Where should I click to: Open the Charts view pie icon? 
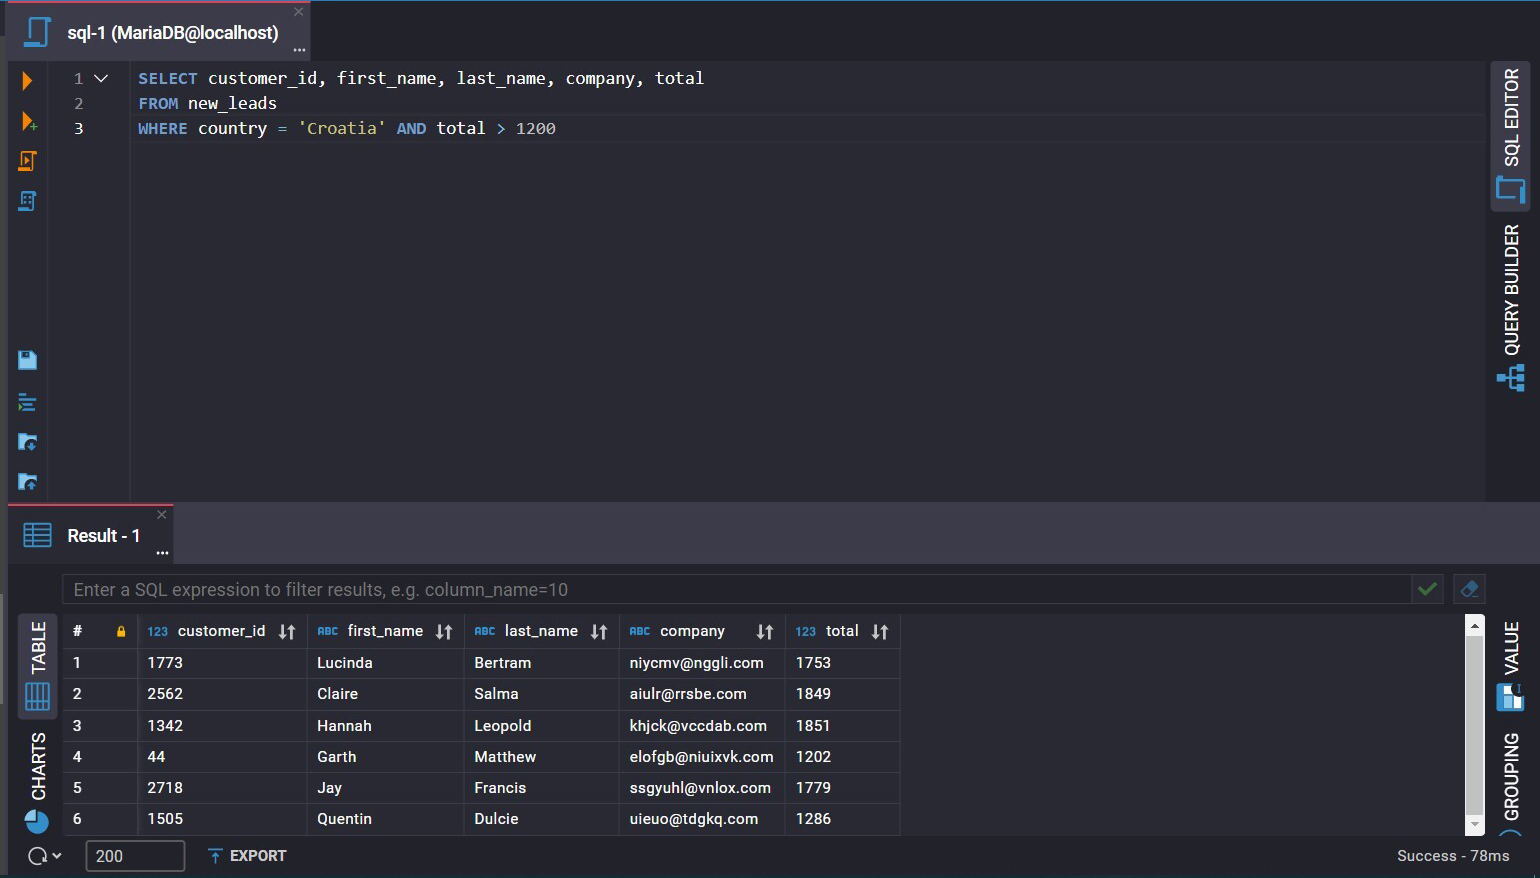(x=37, y=822)
